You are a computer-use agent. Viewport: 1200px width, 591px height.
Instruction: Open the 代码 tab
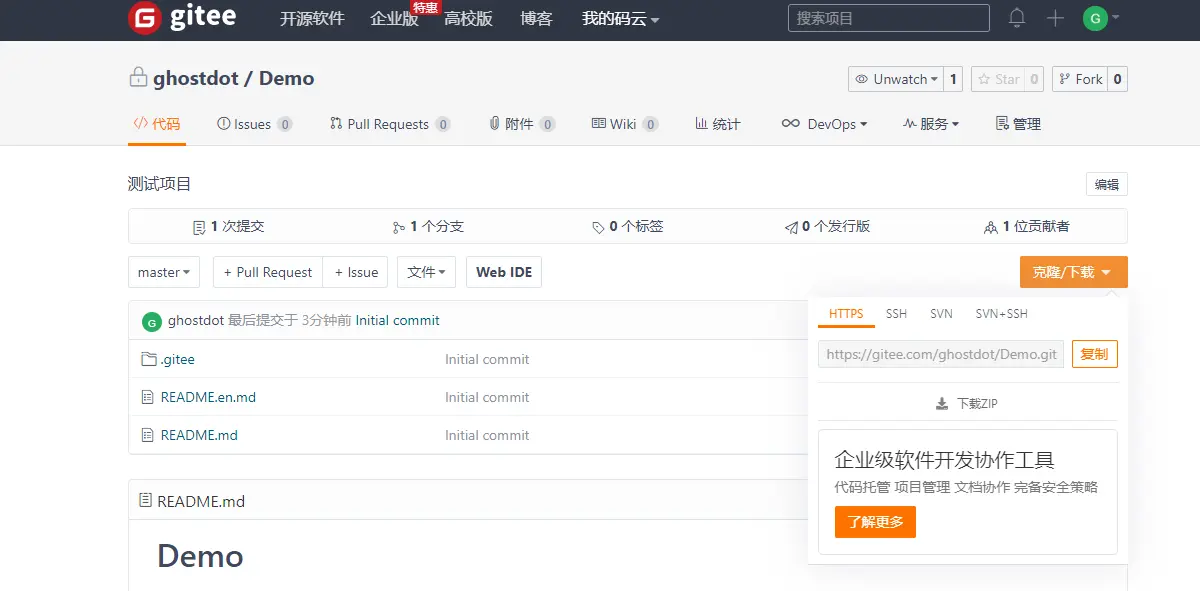click(157, 124)
